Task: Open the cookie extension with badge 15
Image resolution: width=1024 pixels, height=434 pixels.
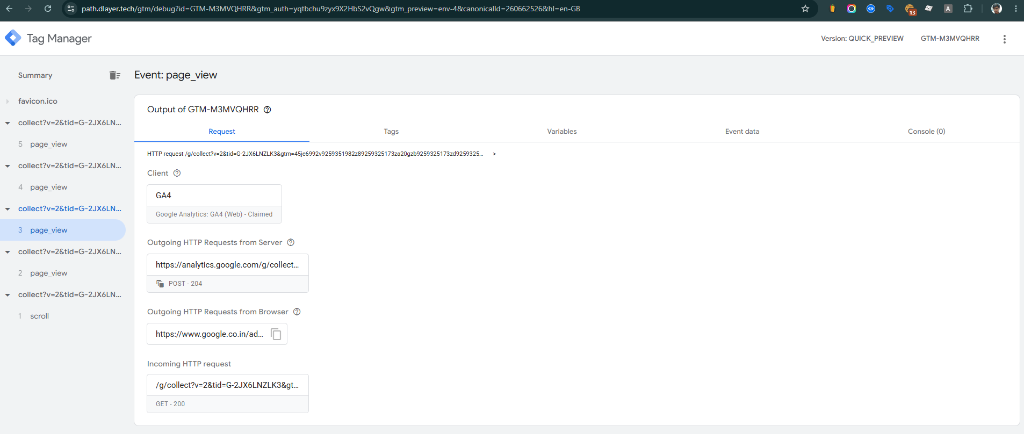Action: coord(910,9)
